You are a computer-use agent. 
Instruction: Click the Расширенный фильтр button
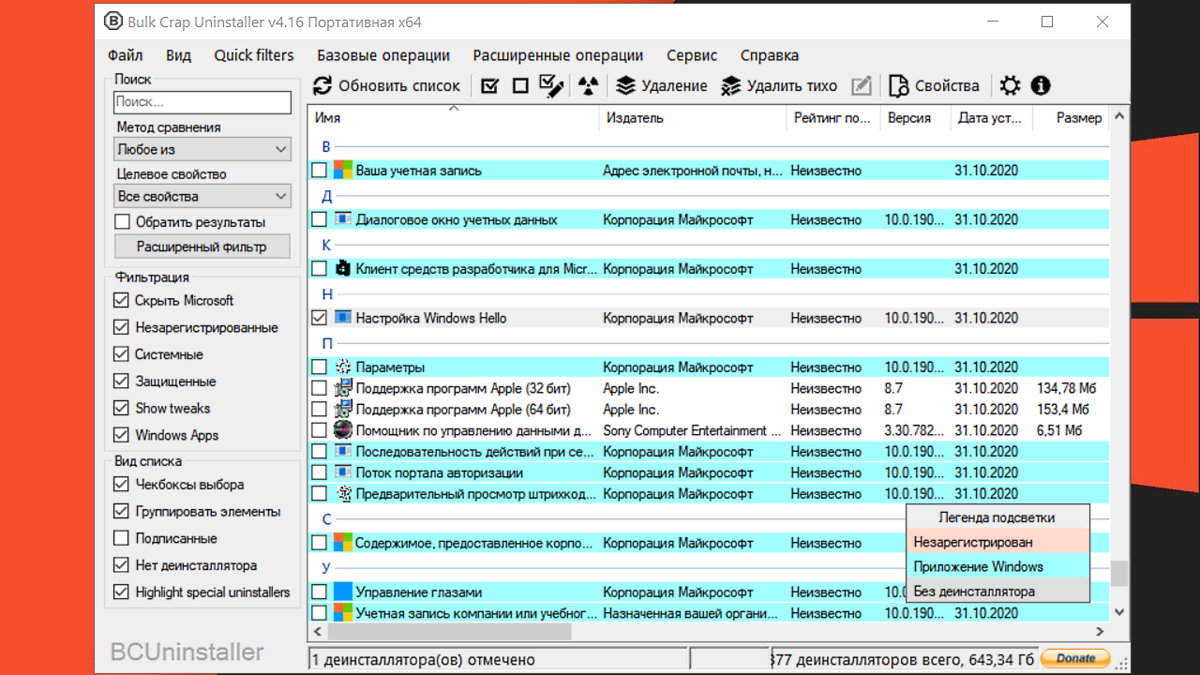[x=202, y=246]
